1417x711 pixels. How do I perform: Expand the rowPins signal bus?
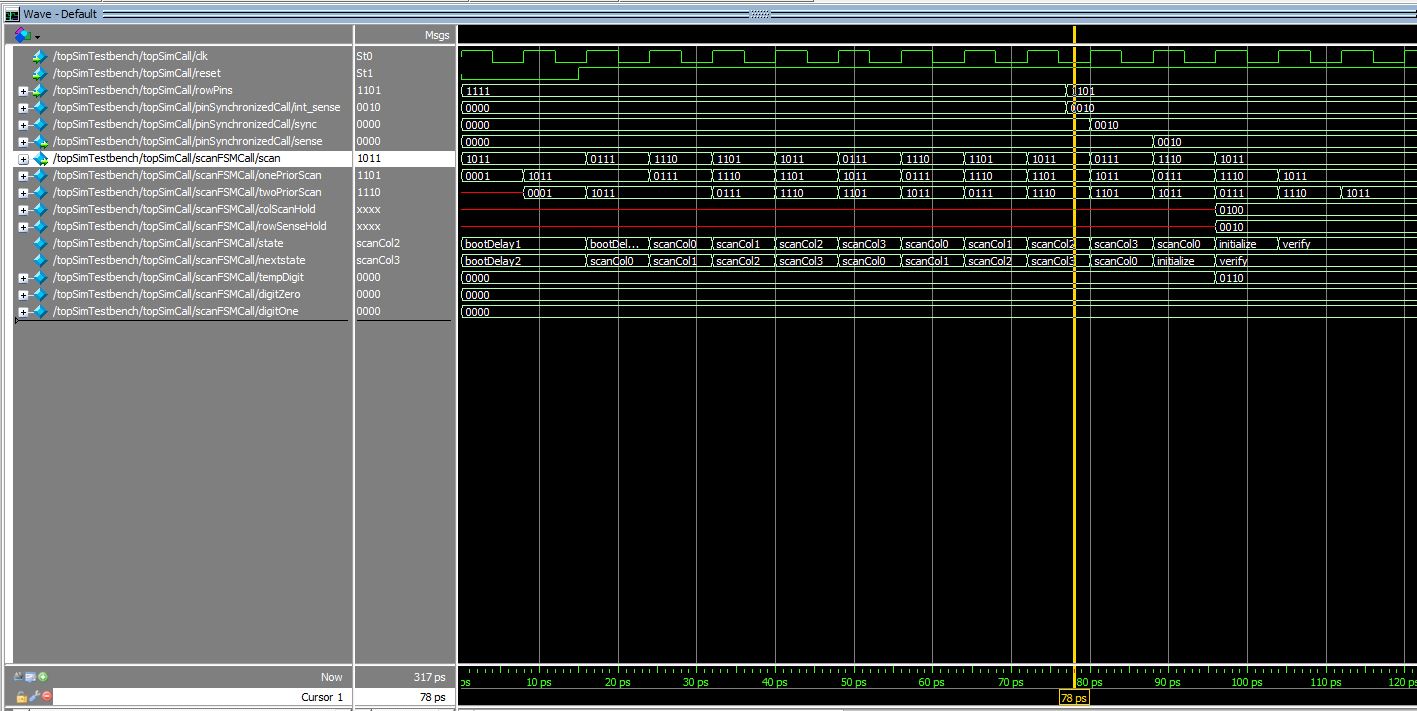coord(23,91)
